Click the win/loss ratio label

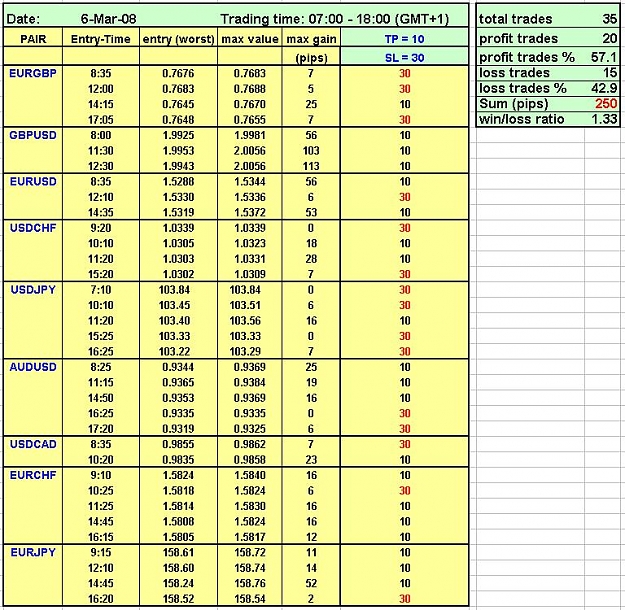[522, 119]
